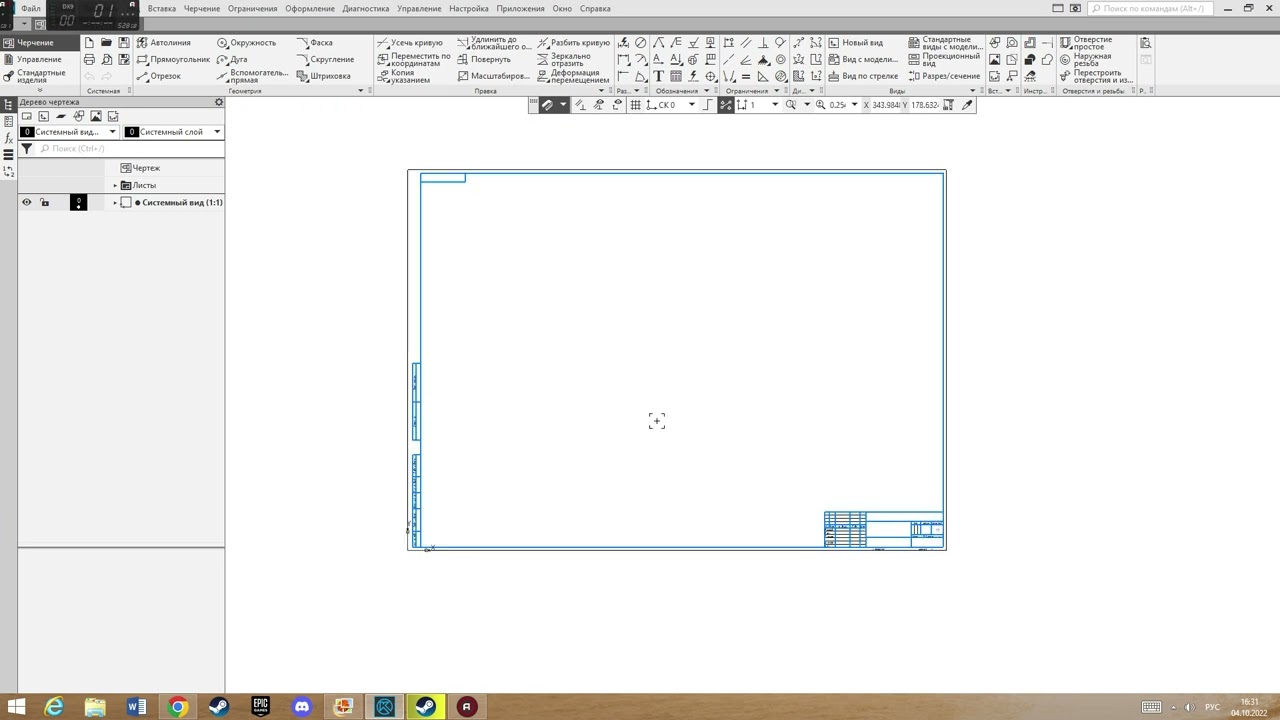
Task: Choose the Копия указанием command
Action: pos(404,76)
